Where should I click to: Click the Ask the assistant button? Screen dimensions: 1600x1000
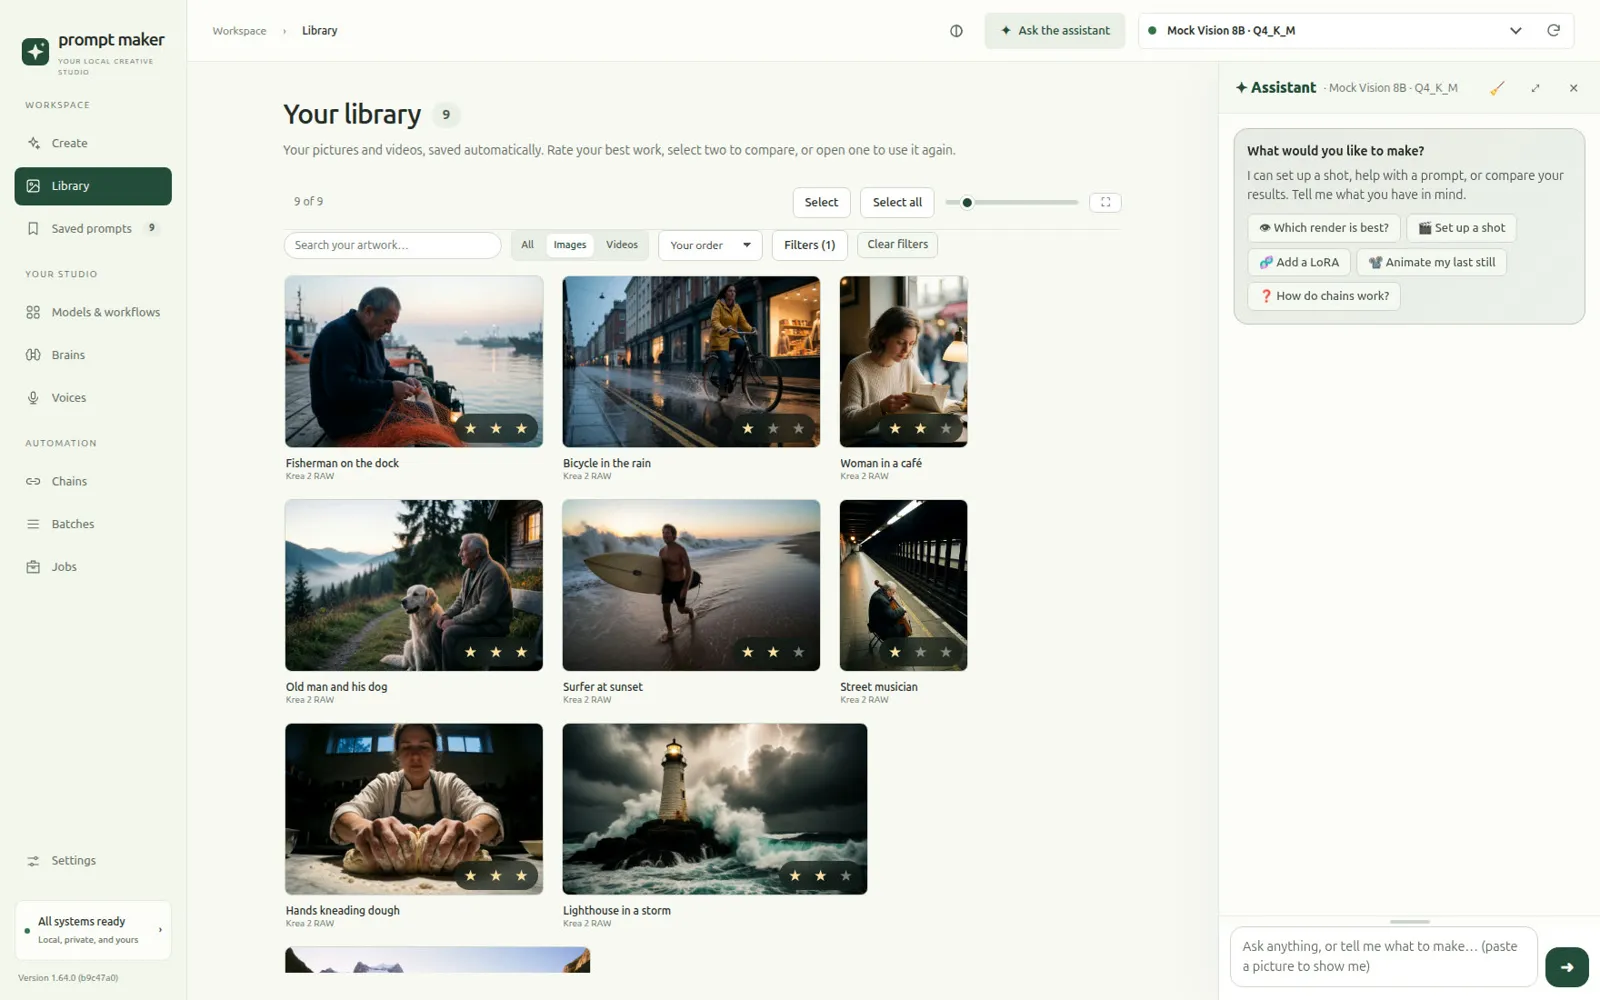1055,31
